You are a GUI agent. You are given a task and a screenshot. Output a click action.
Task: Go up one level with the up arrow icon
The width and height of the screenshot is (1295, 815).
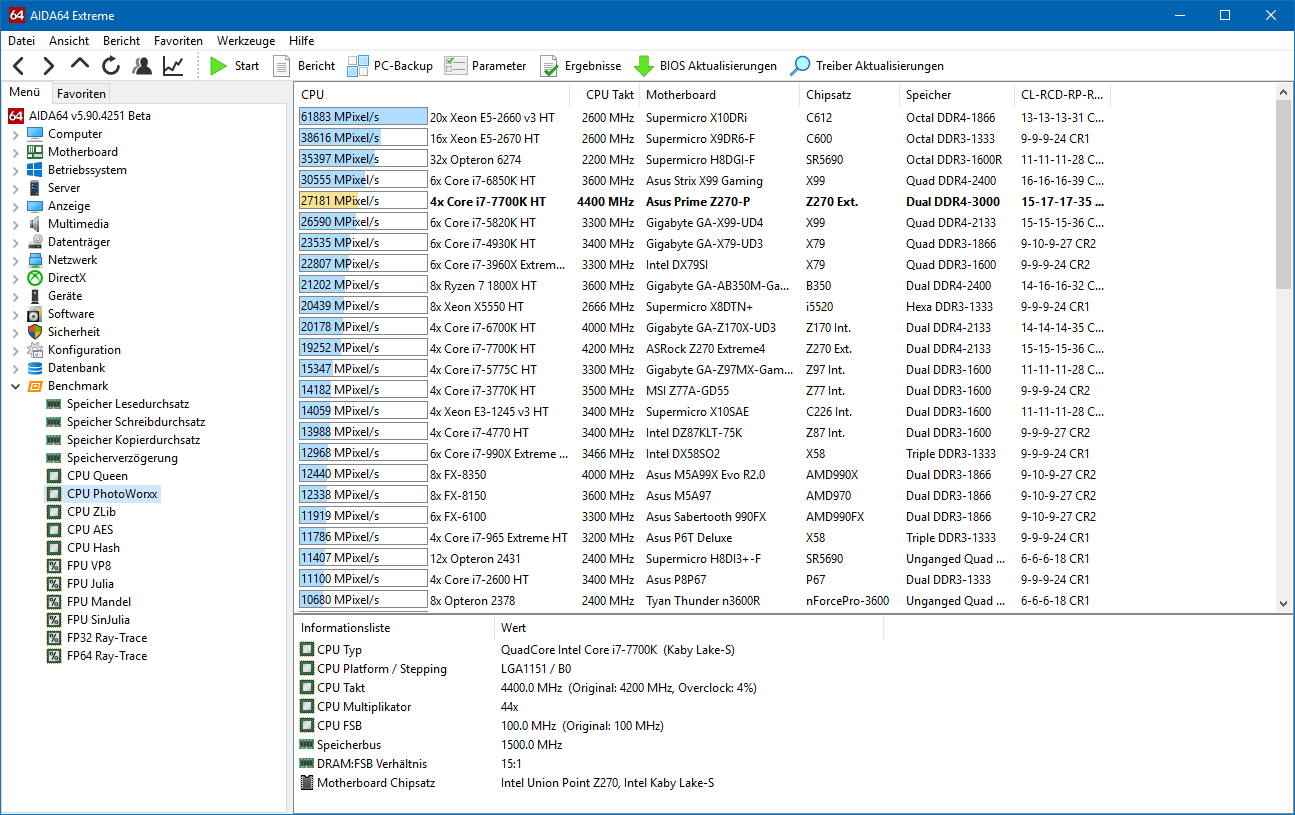(80, 66)
